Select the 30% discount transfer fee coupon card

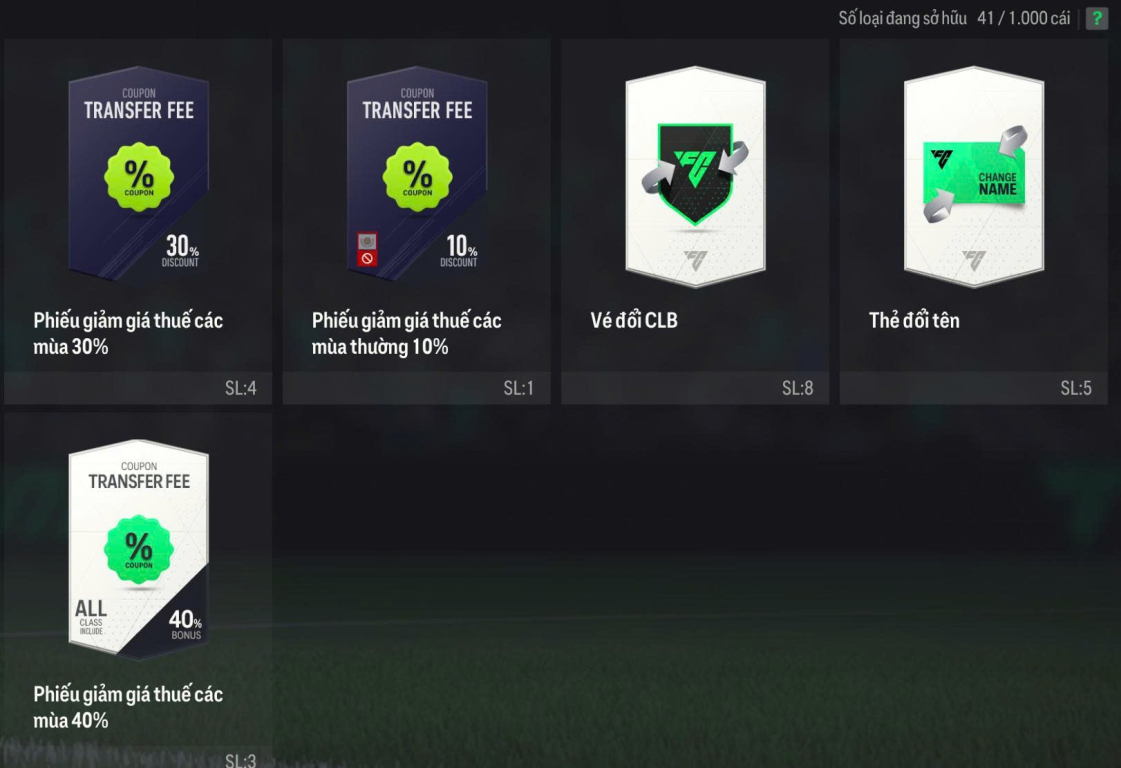tap(139, 174)
